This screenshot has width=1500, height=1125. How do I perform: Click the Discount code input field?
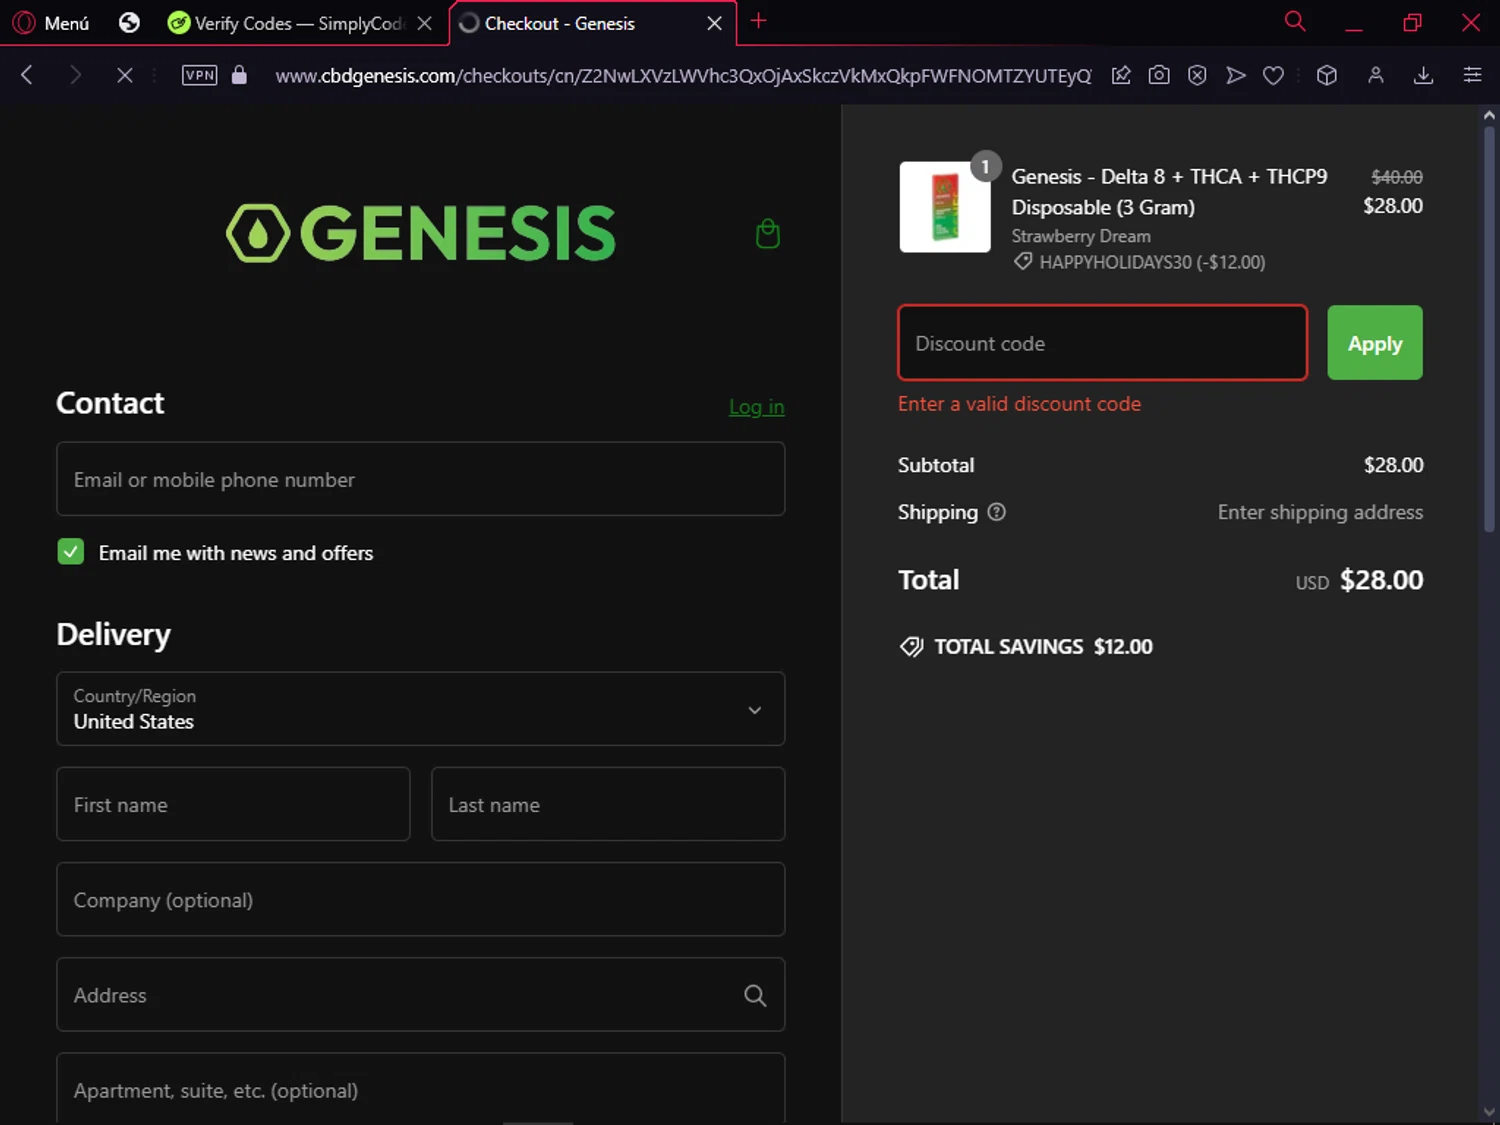click(x=1102, y=343)
